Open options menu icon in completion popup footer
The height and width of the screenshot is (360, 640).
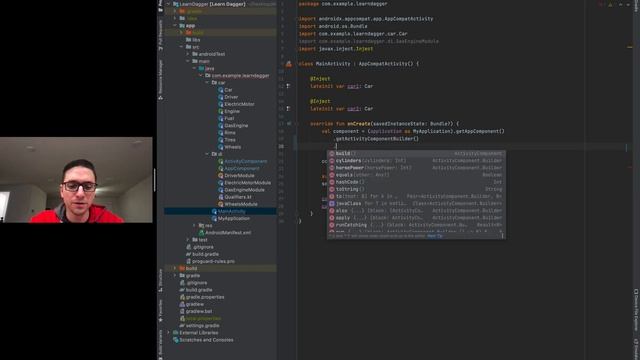[x=502, y=236]
